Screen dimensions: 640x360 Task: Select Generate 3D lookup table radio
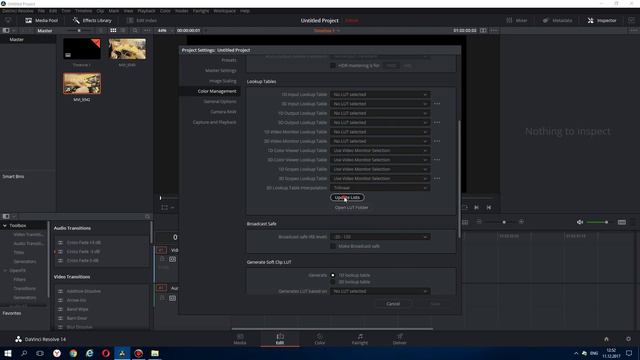point(333,282)
